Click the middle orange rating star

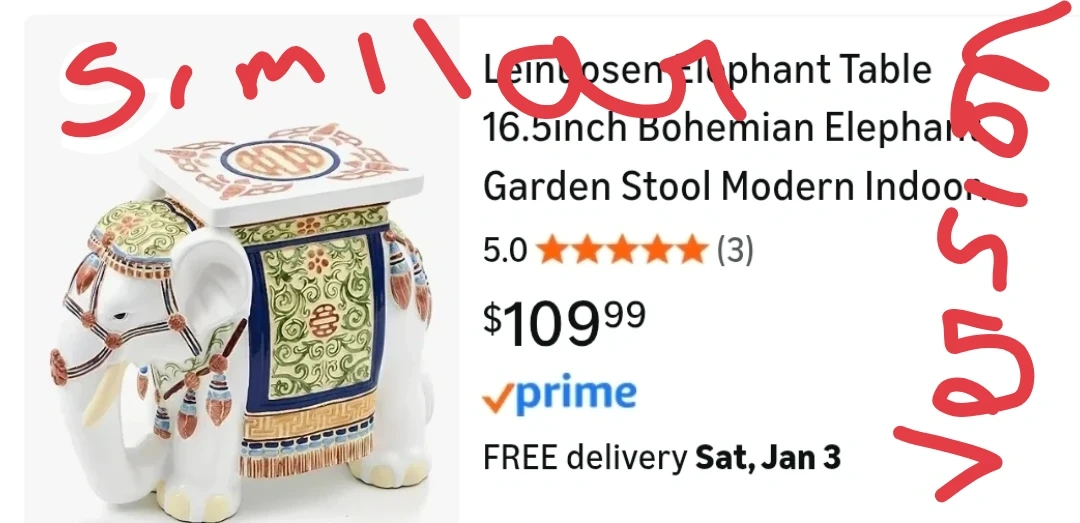pyautogui.click(x=622, y=249)
